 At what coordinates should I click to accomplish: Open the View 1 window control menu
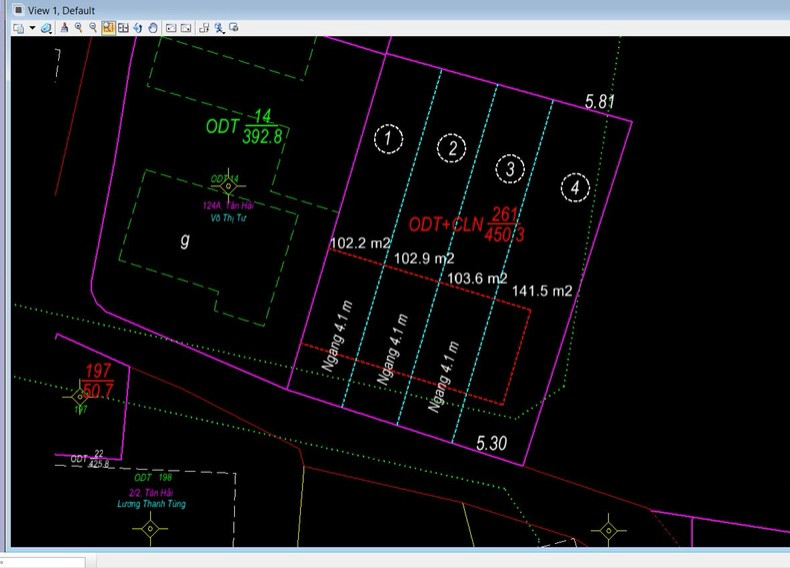[18, 10]
